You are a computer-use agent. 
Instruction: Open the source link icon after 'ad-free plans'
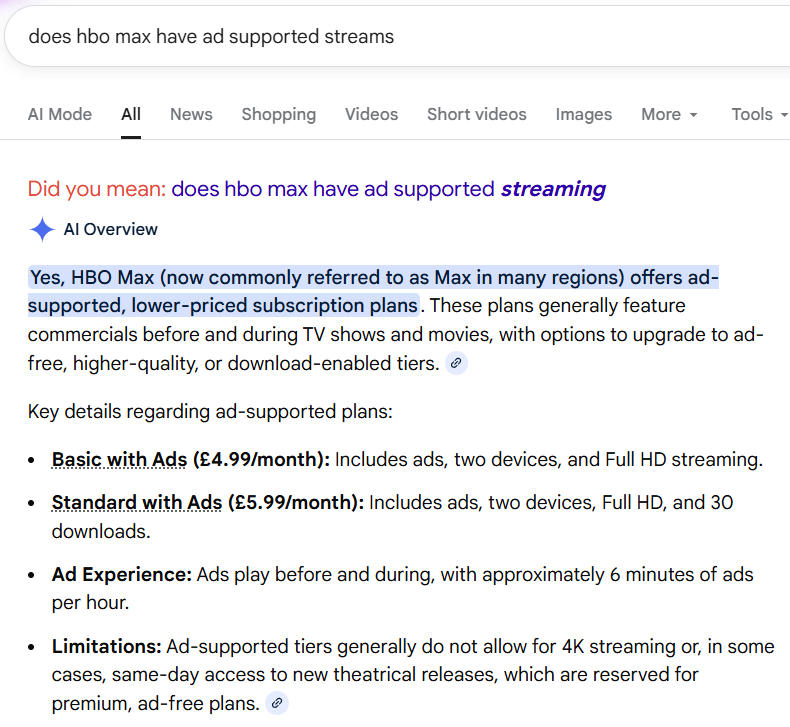(x=277, y=703)
